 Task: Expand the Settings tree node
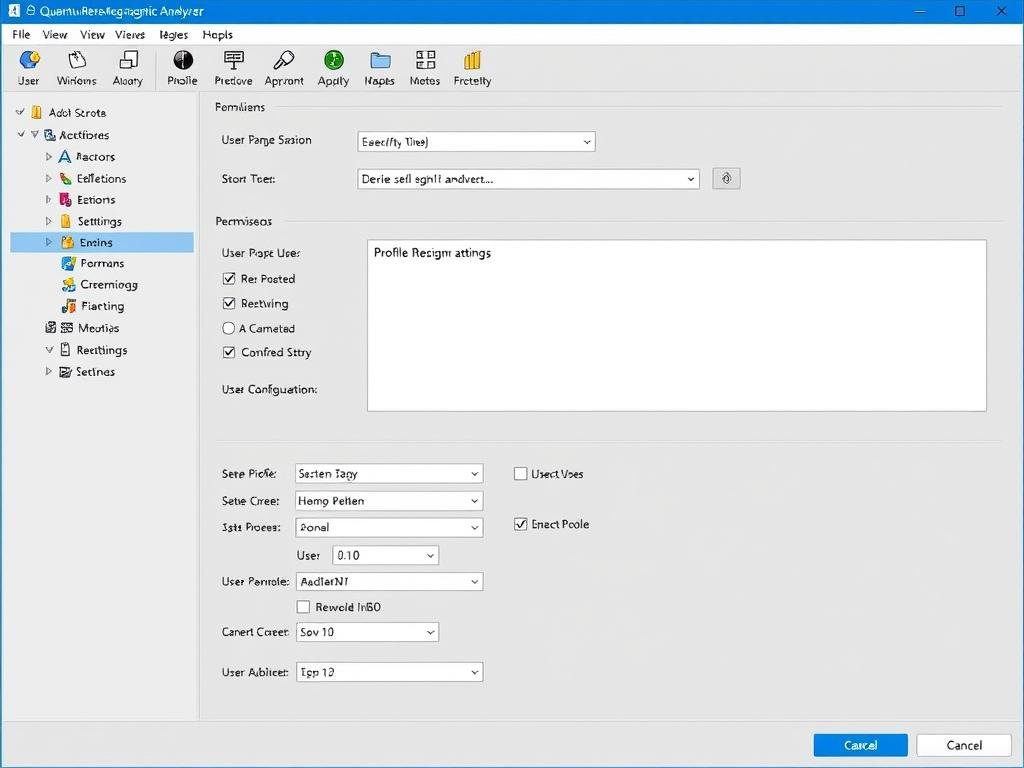point(49,221)
